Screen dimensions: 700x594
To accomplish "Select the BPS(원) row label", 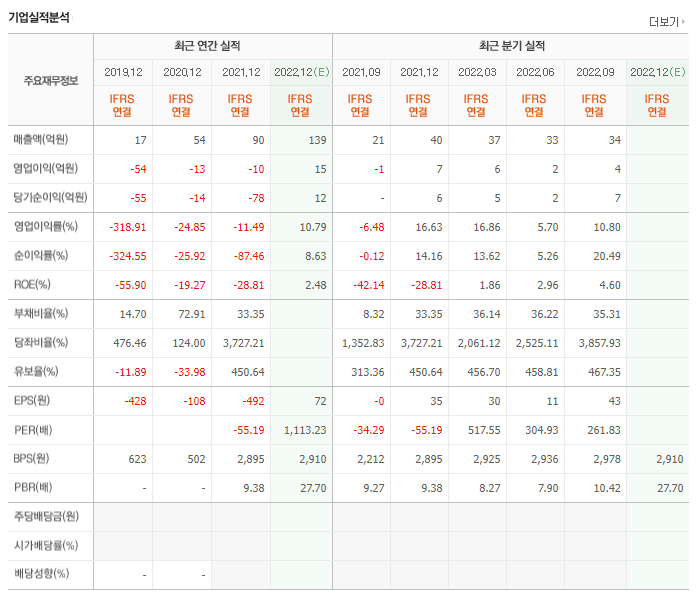I will click(31, 459).
